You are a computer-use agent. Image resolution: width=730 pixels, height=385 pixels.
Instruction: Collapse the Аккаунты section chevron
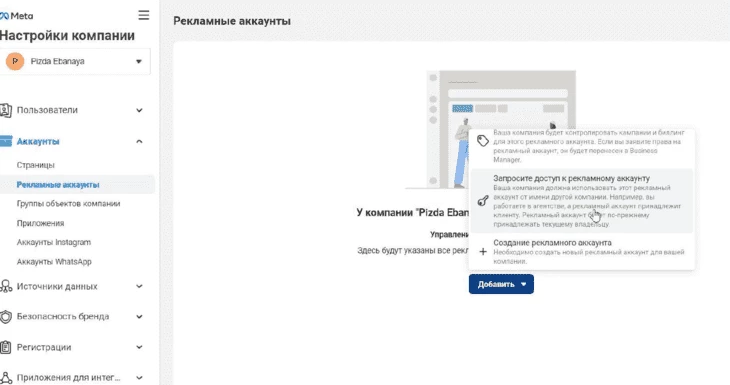click(x=139, y=142)
